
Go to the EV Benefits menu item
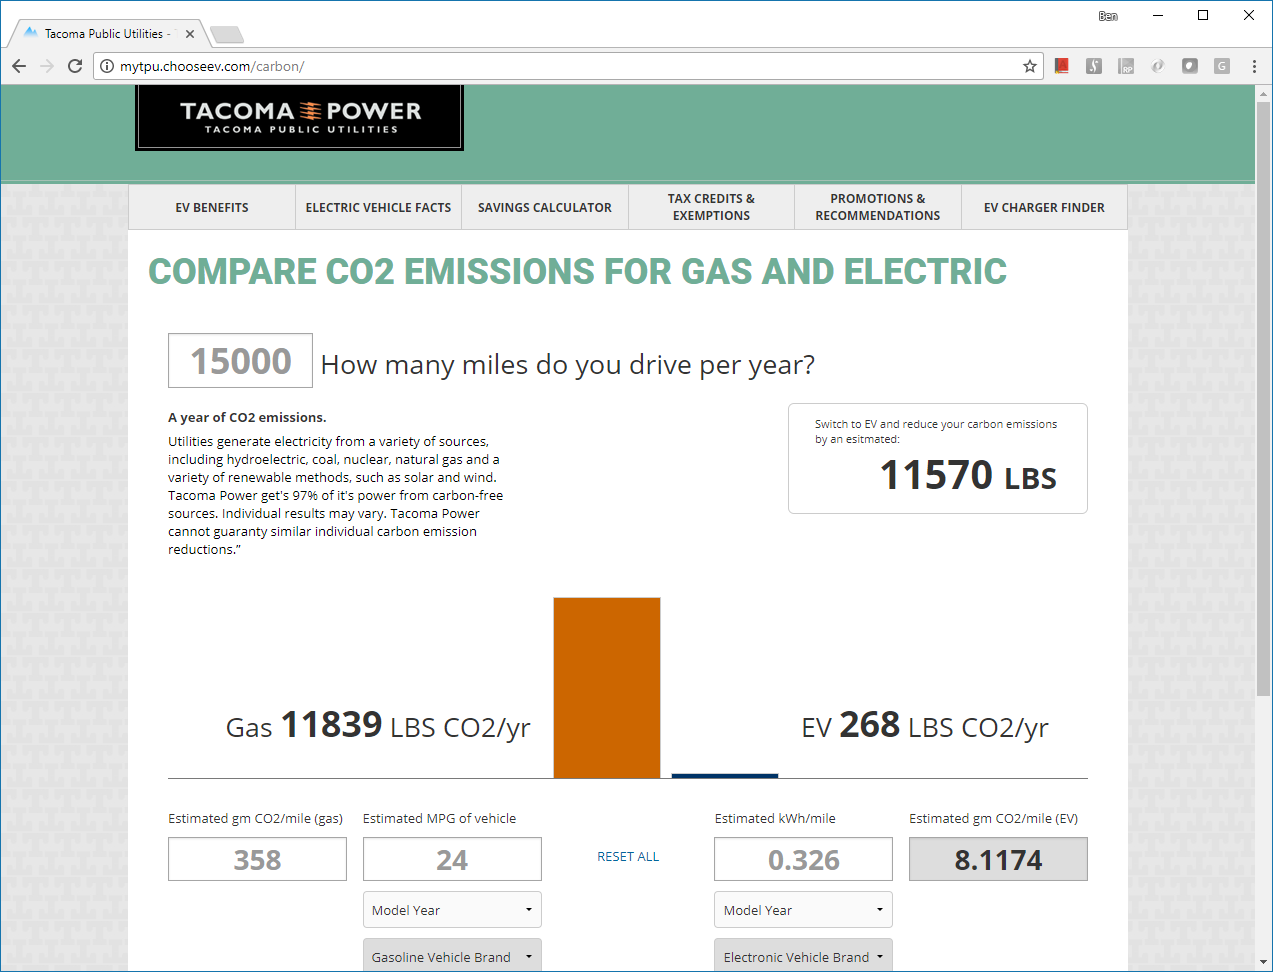[x=212, y=208]
